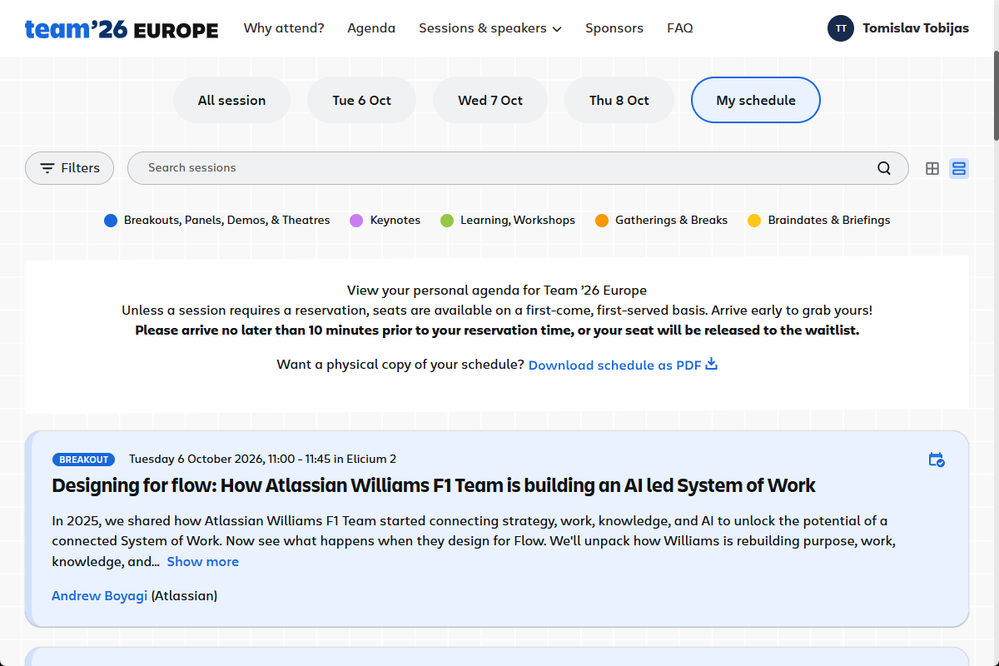Switch to the Thu 8 Oct tab
Screen dimensions: 999x666
tap(619, 100)
